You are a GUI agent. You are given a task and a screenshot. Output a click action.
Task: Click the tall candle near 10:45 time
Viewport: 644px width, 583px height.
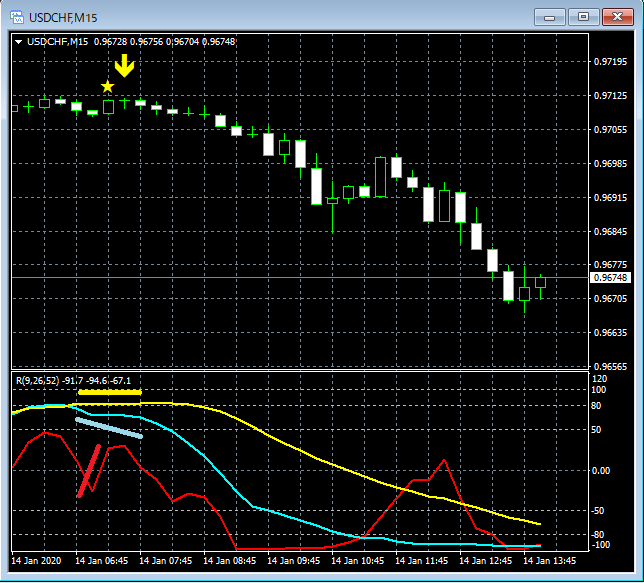tap(380, 177)
